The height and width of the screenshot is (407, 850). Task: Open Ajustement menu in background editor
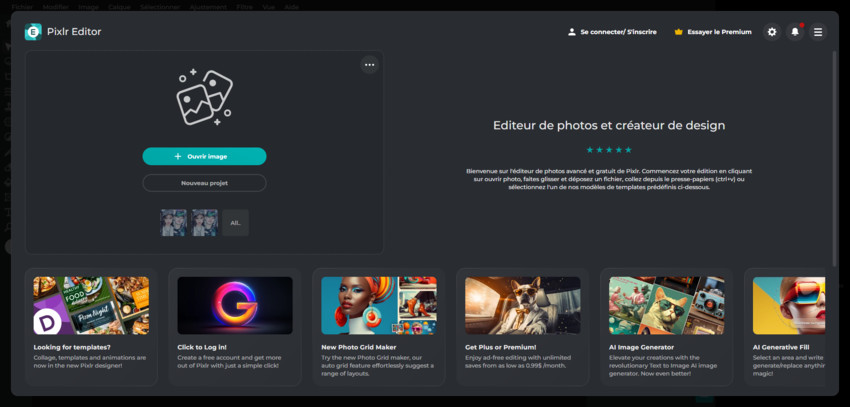pos(208,8)
